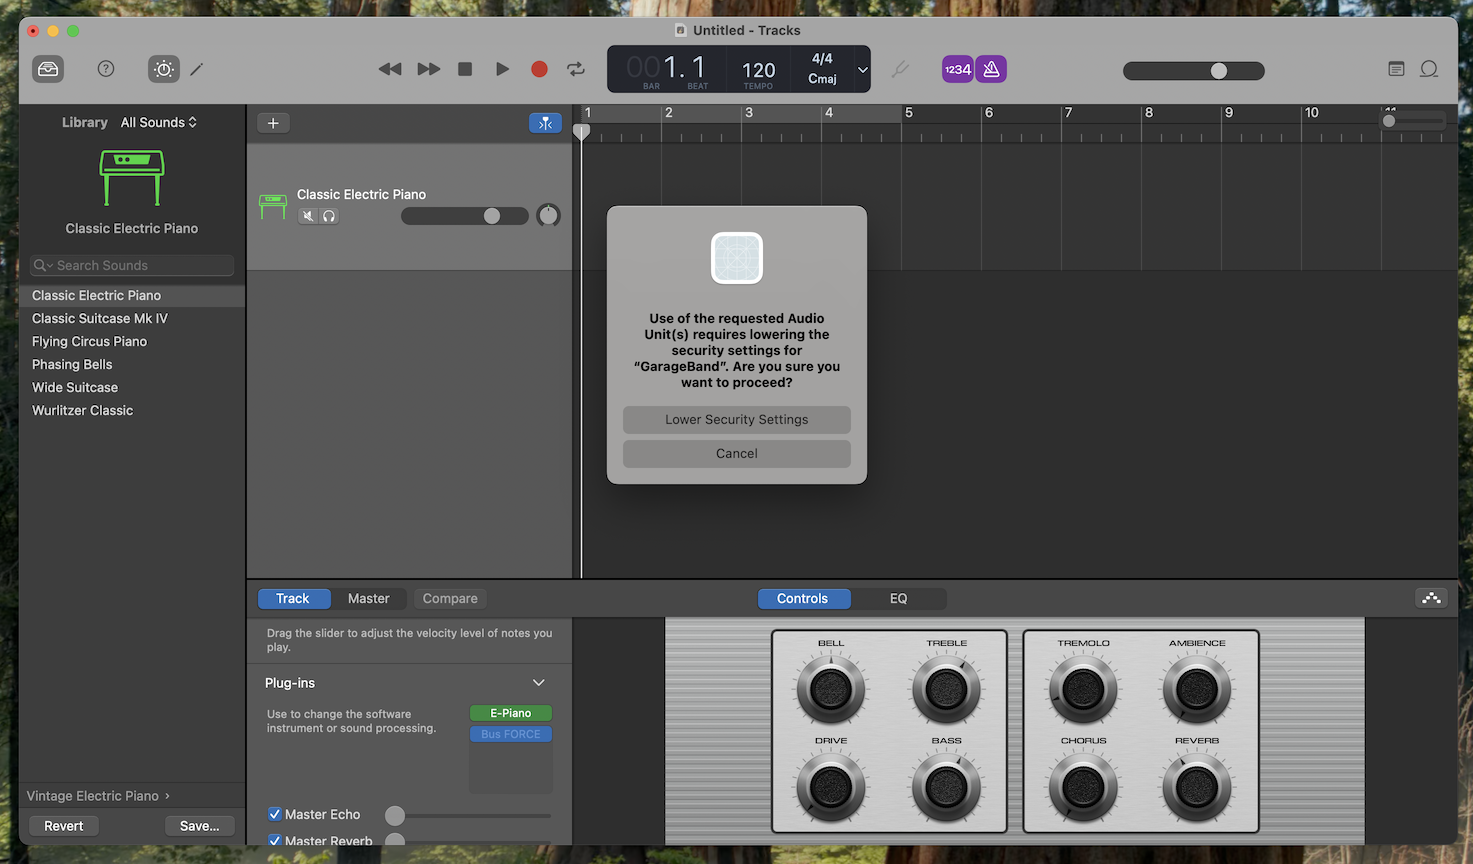1473x864 pixels.
Task: Select Classic Electric Piano in the Library list
Action: 132,295
